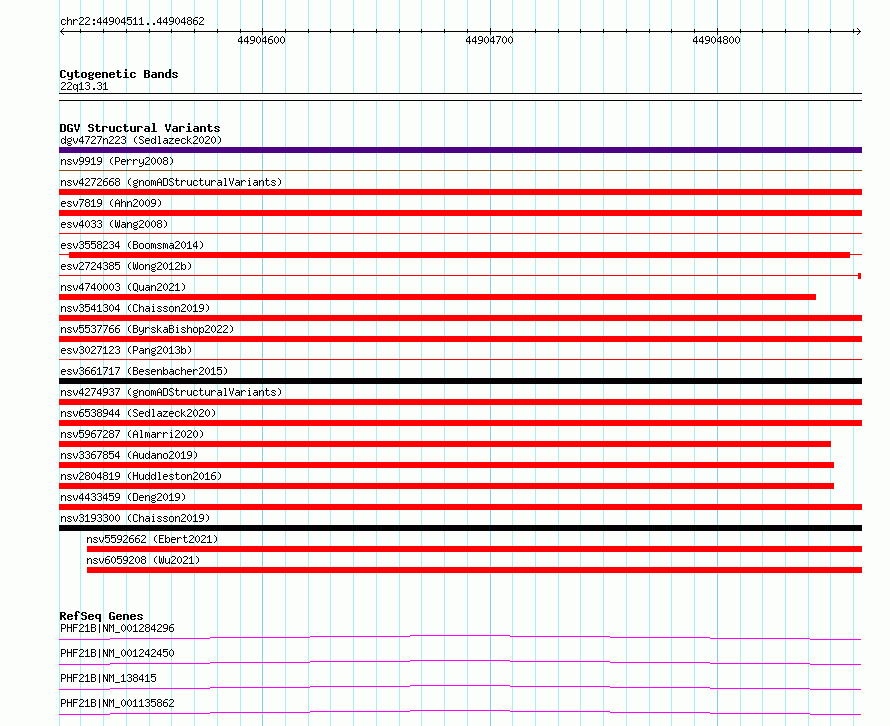Click the 44904700 ruler tick label
Viewport: 890px width, 726px height.
click(489, 40)
